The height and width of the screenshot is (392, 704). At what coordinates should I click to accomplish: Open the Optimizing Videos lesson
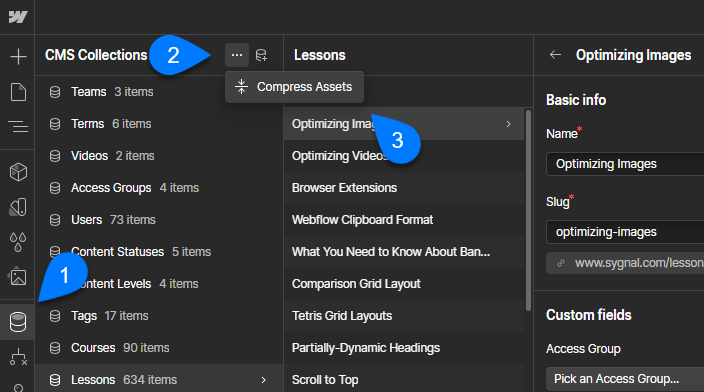404,156
